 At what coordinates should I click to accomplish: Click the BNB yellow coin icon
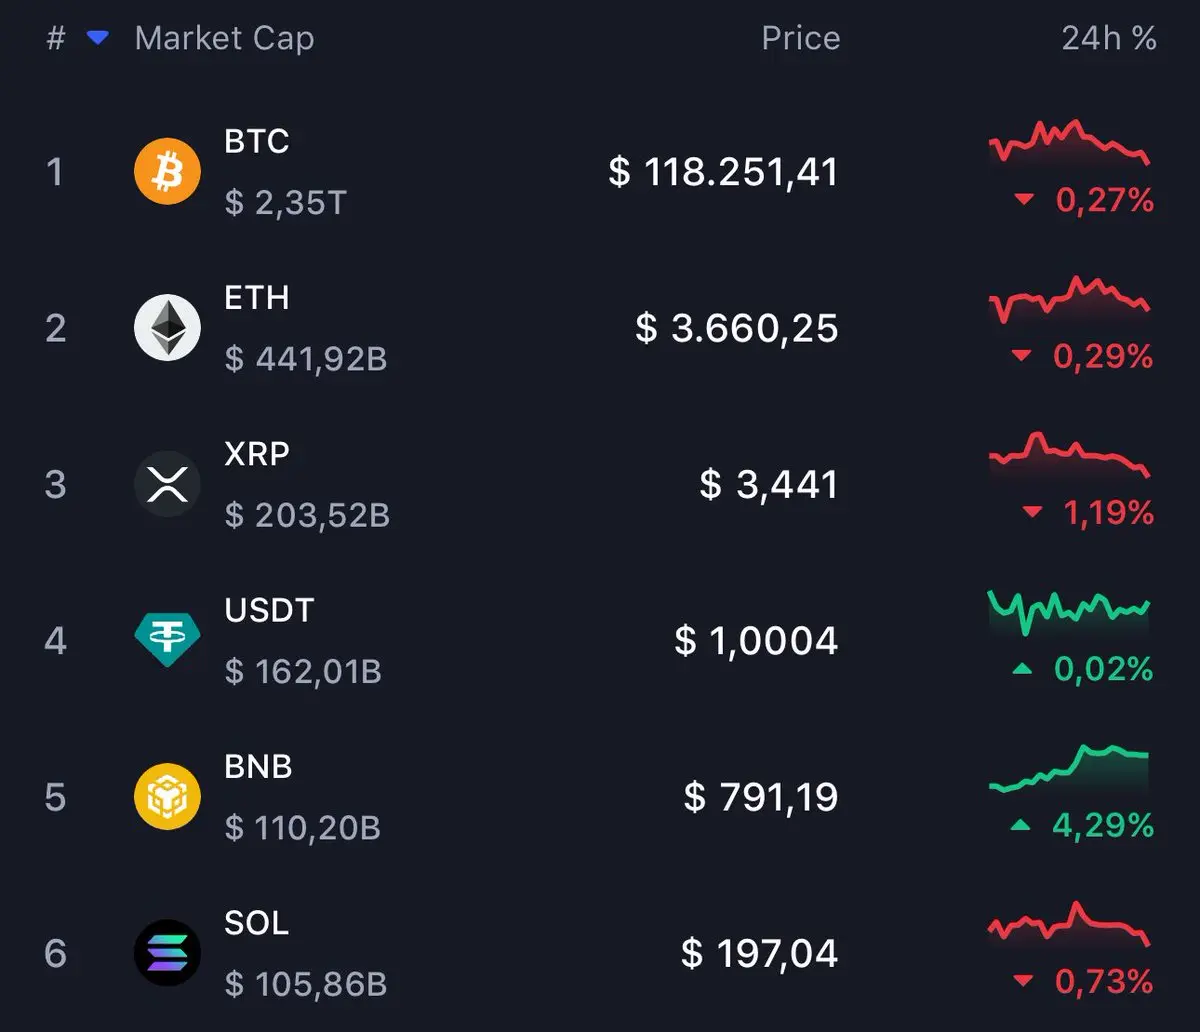(167, 797)
